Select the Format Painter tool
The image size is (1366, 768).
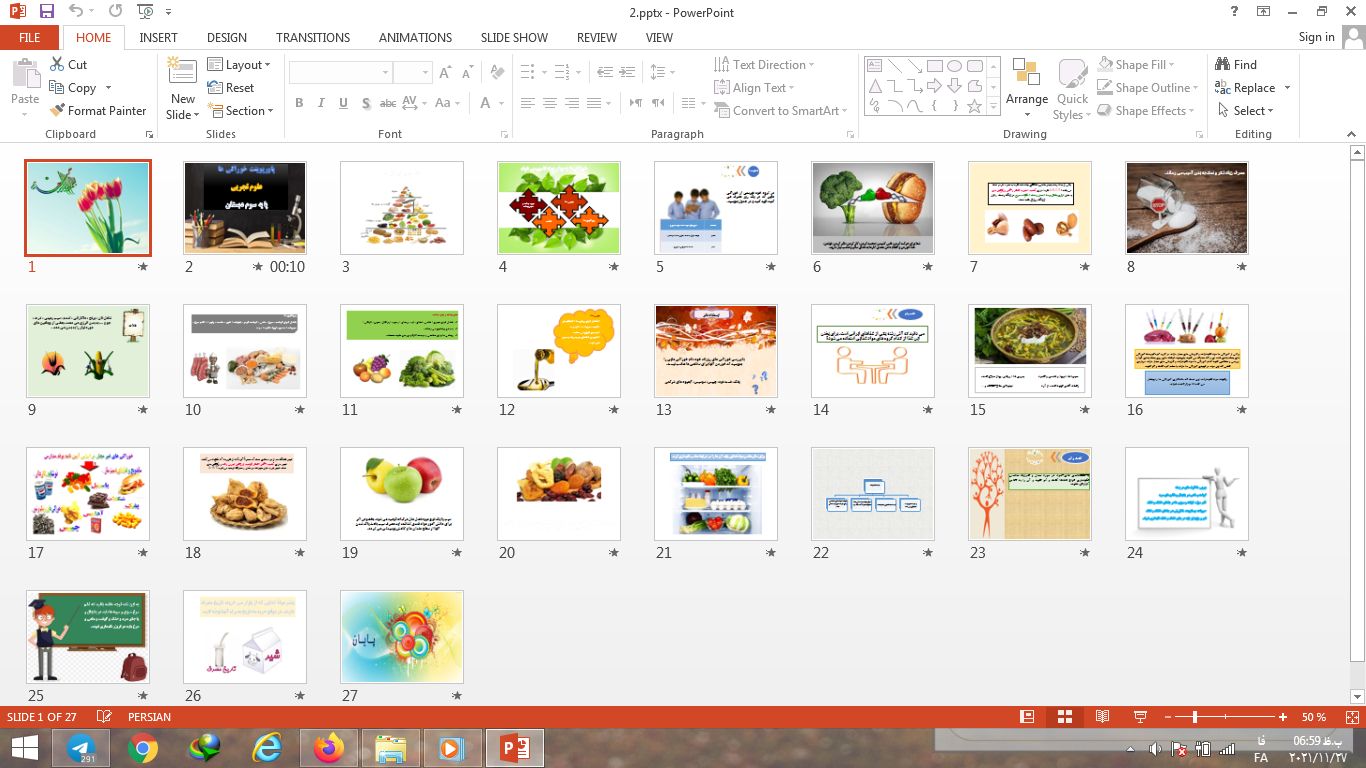(98, 111)
